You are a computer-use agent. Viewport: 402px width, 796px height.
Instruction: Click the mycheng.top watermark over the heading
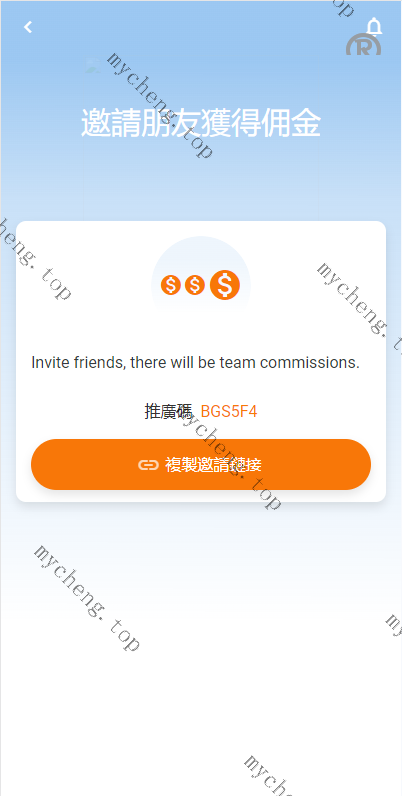pyautogui.click(x=159, y=105)
